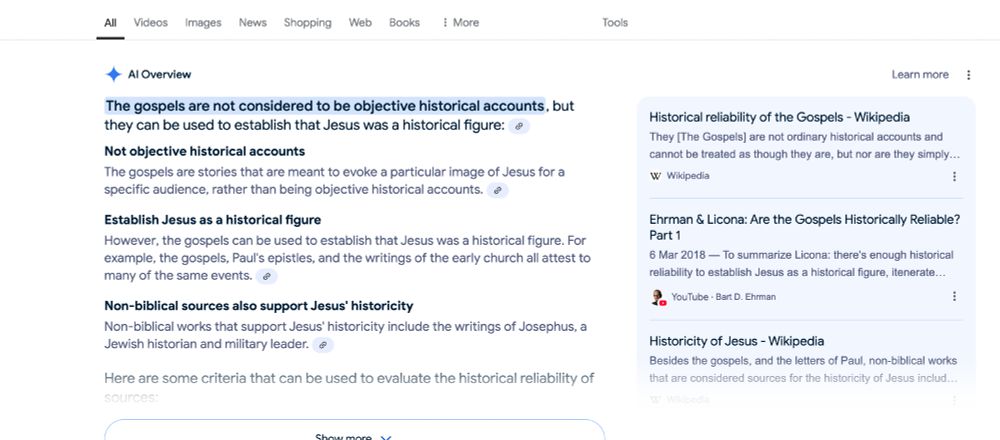This screenshot has width=1000, height=440.
Task: Click the Learn more link
Action: pyautogui.click(x=920, y=75)
